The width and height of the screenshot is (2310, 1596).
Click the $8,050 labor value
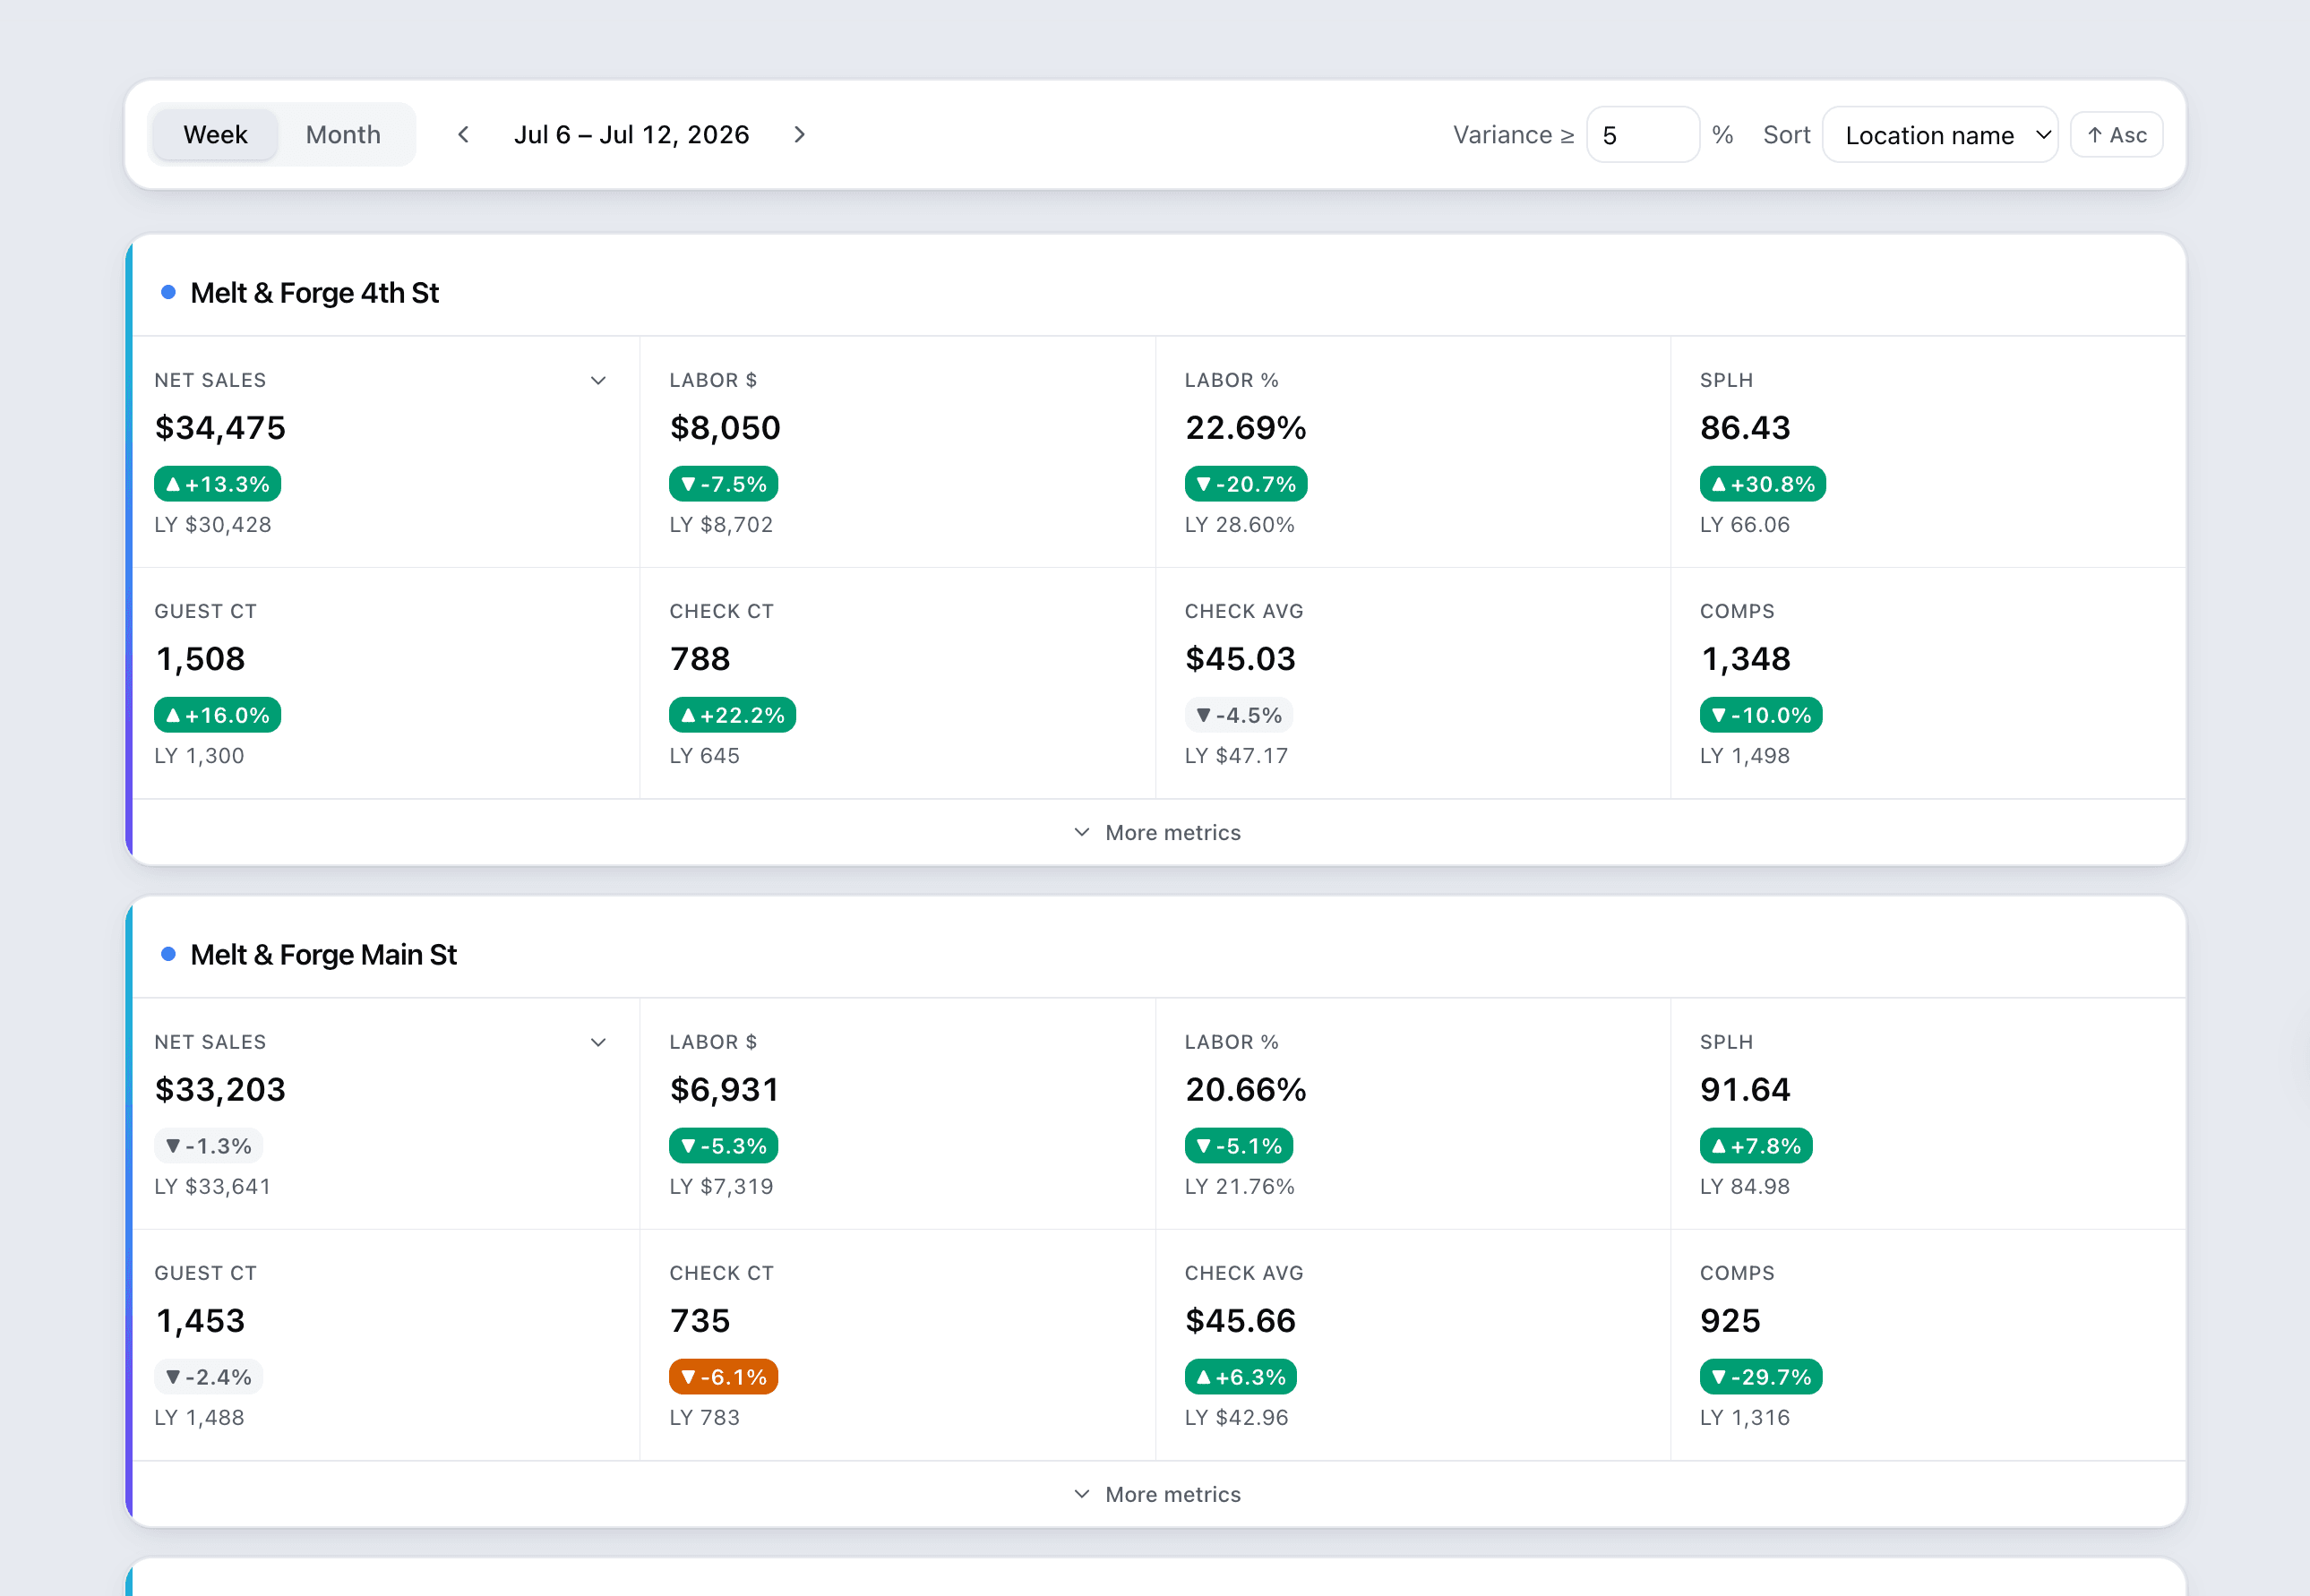tap(725, 428)
